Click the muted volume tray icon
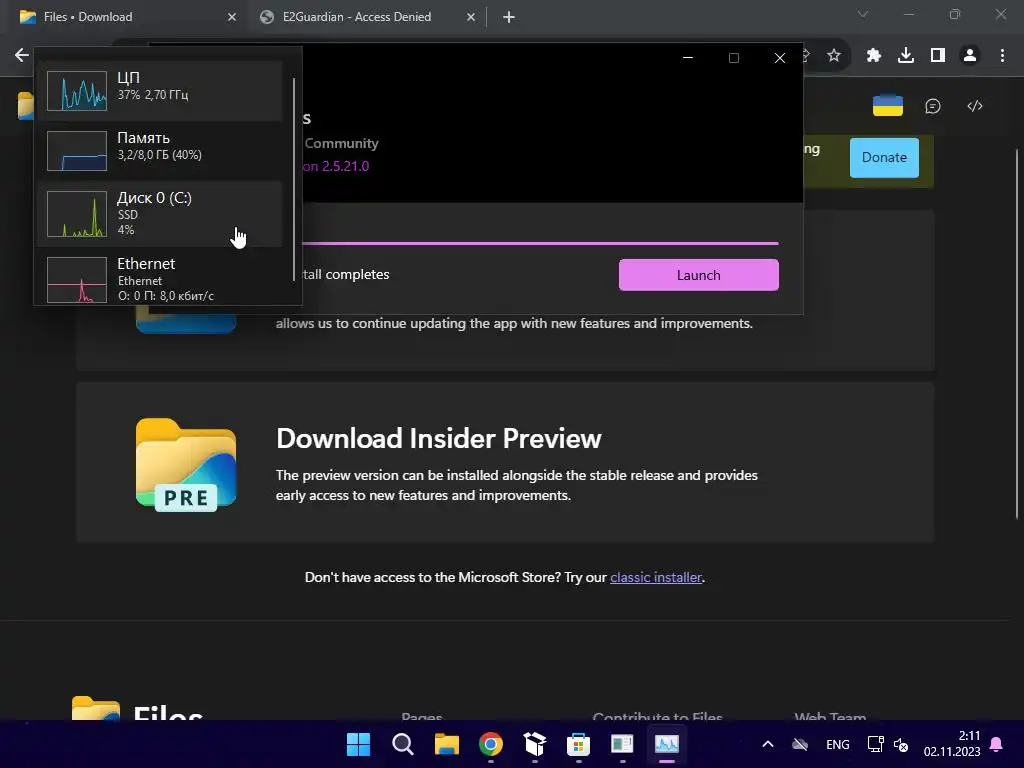This screenshot has width=1024, height=768. pos(901,744)
